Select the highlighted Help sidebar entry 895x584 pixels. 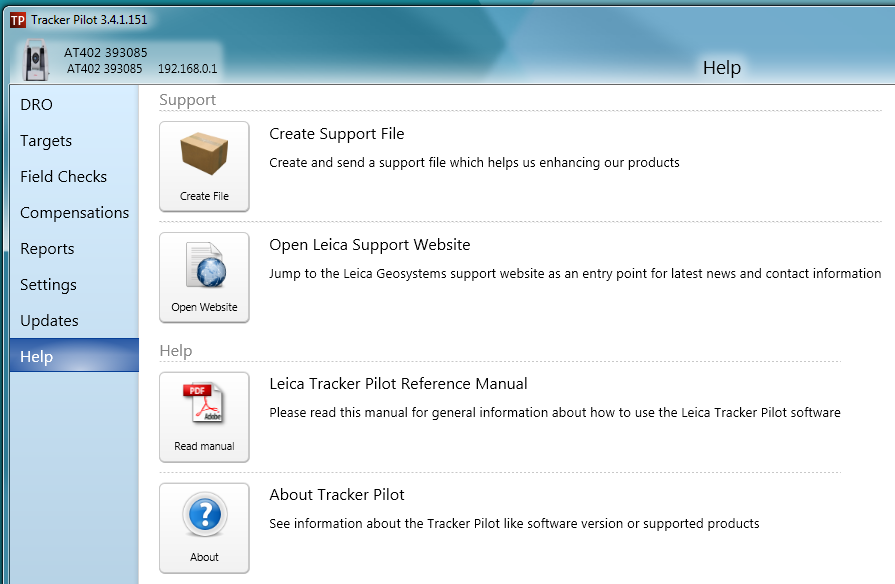(36, 355)
